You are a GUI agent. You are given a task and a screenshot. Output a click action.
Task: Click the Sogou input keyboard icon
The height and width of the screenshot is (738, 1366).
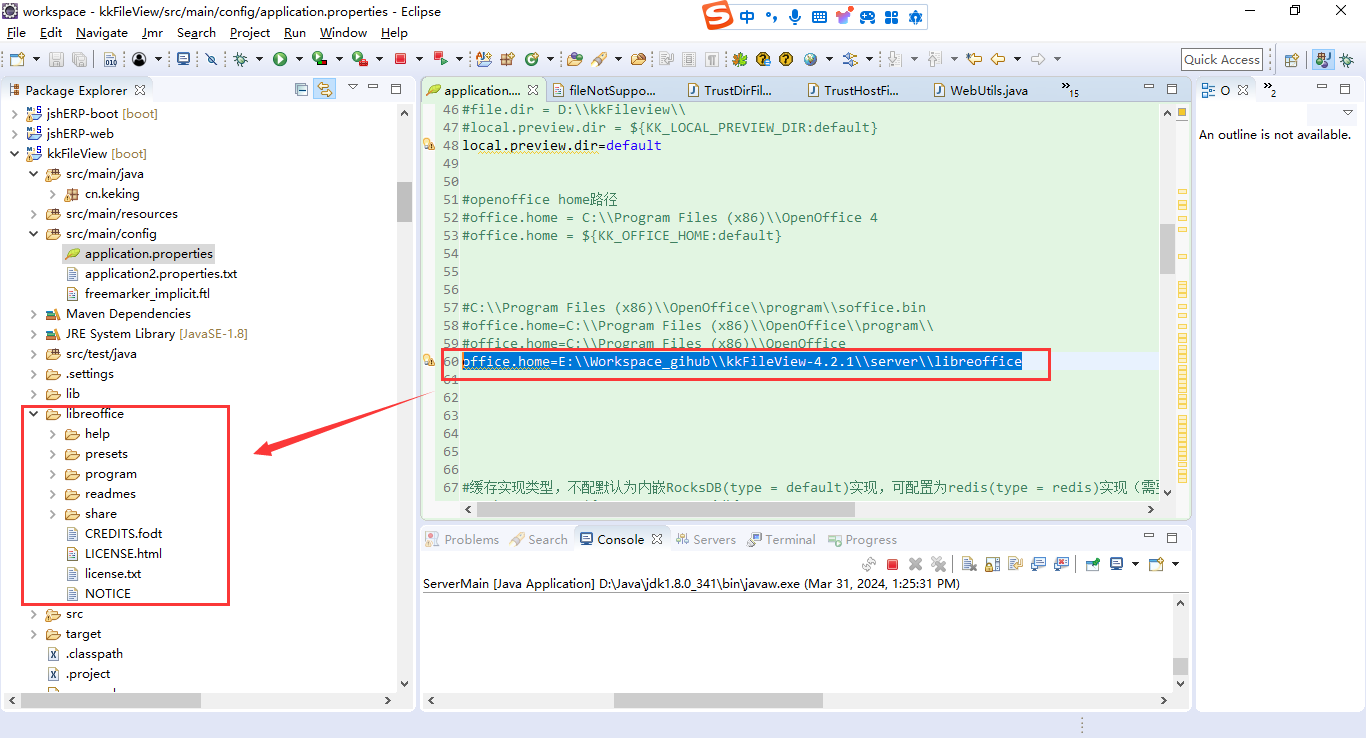pyautogui.click(x=819, y=17)
